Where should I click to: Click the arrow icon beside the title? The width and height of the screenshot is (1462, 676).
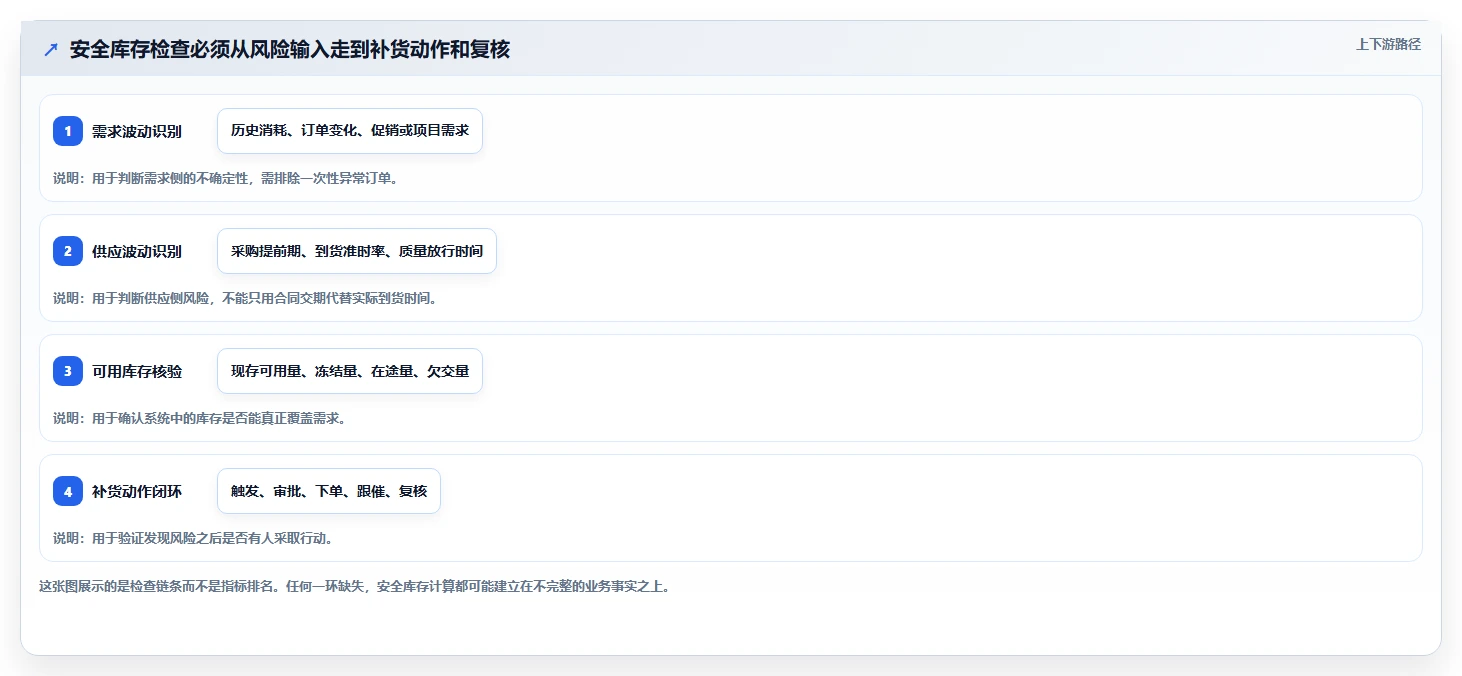(x=51, y=50)
